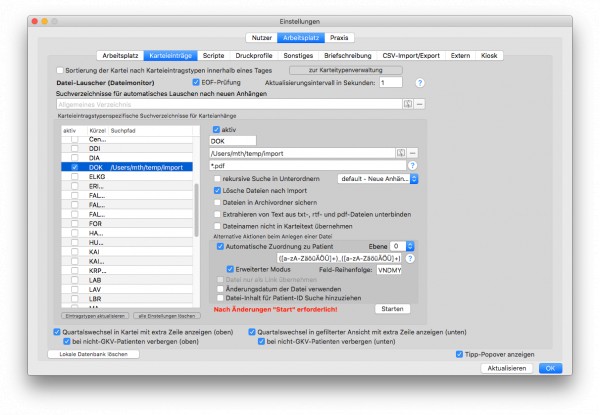Click the Feld-Reihenfolge VNDMY input field
This screenshot has width=600, height=415.
click(x=389, y=270)
